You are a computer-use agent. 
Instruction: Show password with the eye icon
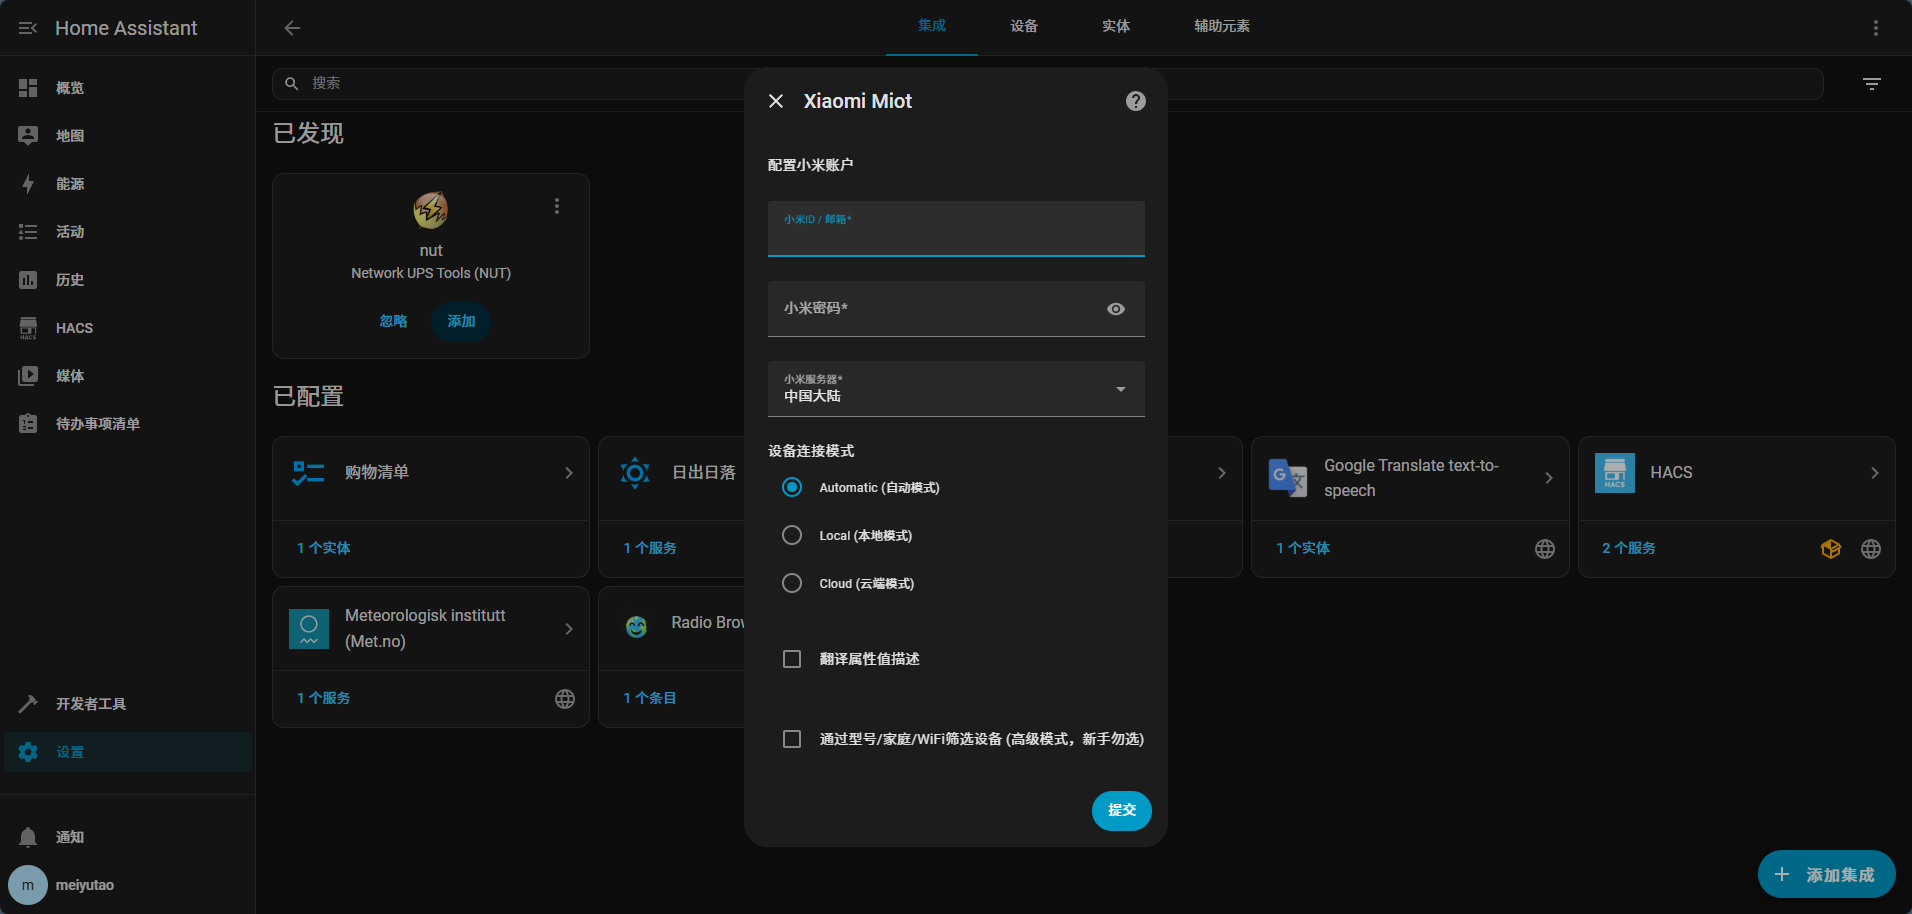1116,309
